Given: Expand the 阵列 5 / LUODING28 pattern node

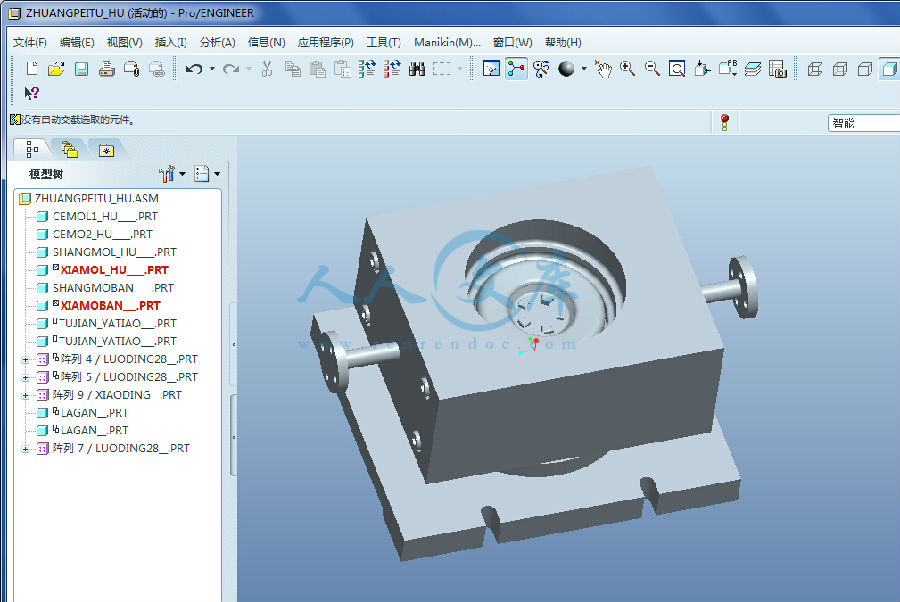Looking at the screenshot, I should [x=25, y=378].
